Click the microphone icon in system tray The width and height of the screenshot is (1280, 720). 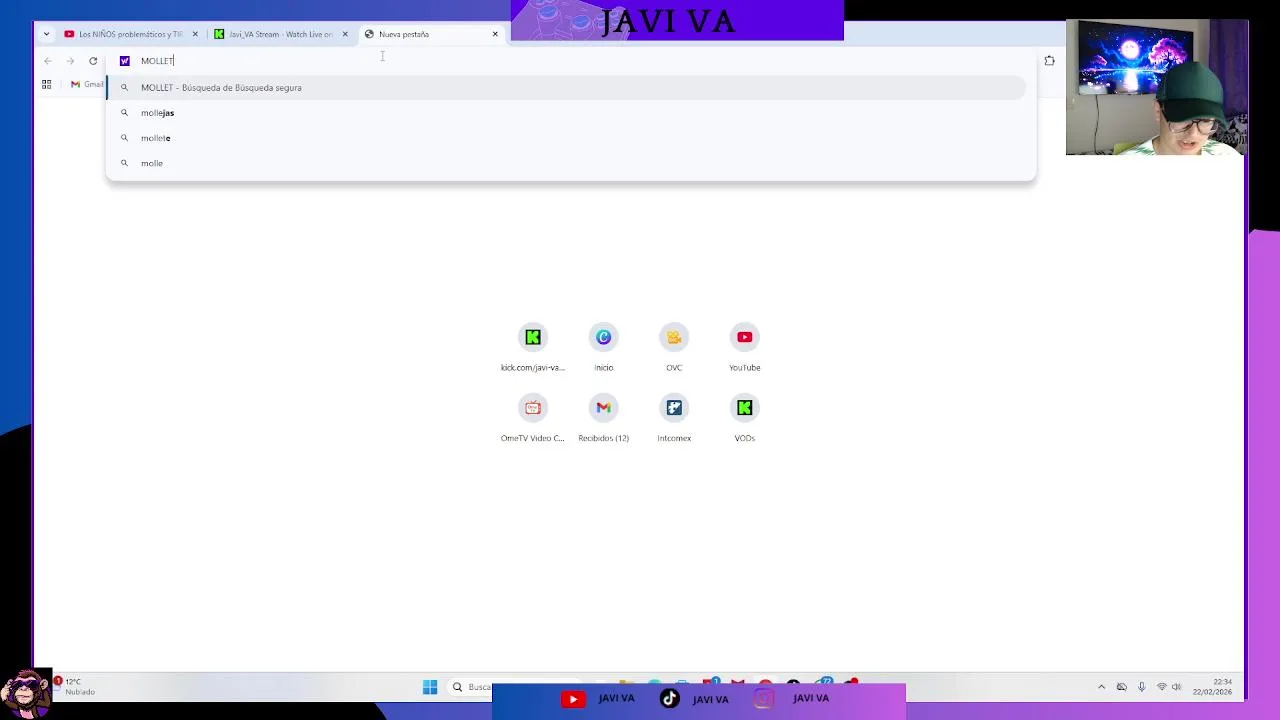coord(1141,687)
